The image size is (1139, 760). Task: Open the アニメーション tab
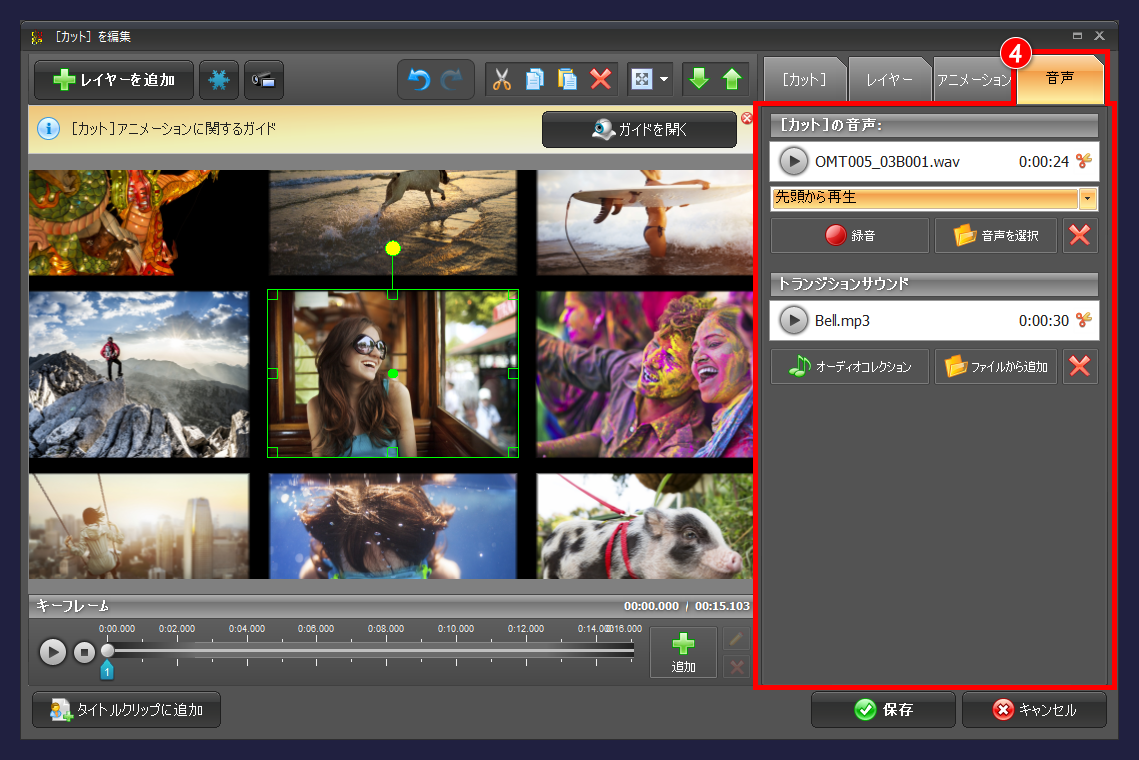(x=972, y=80)
